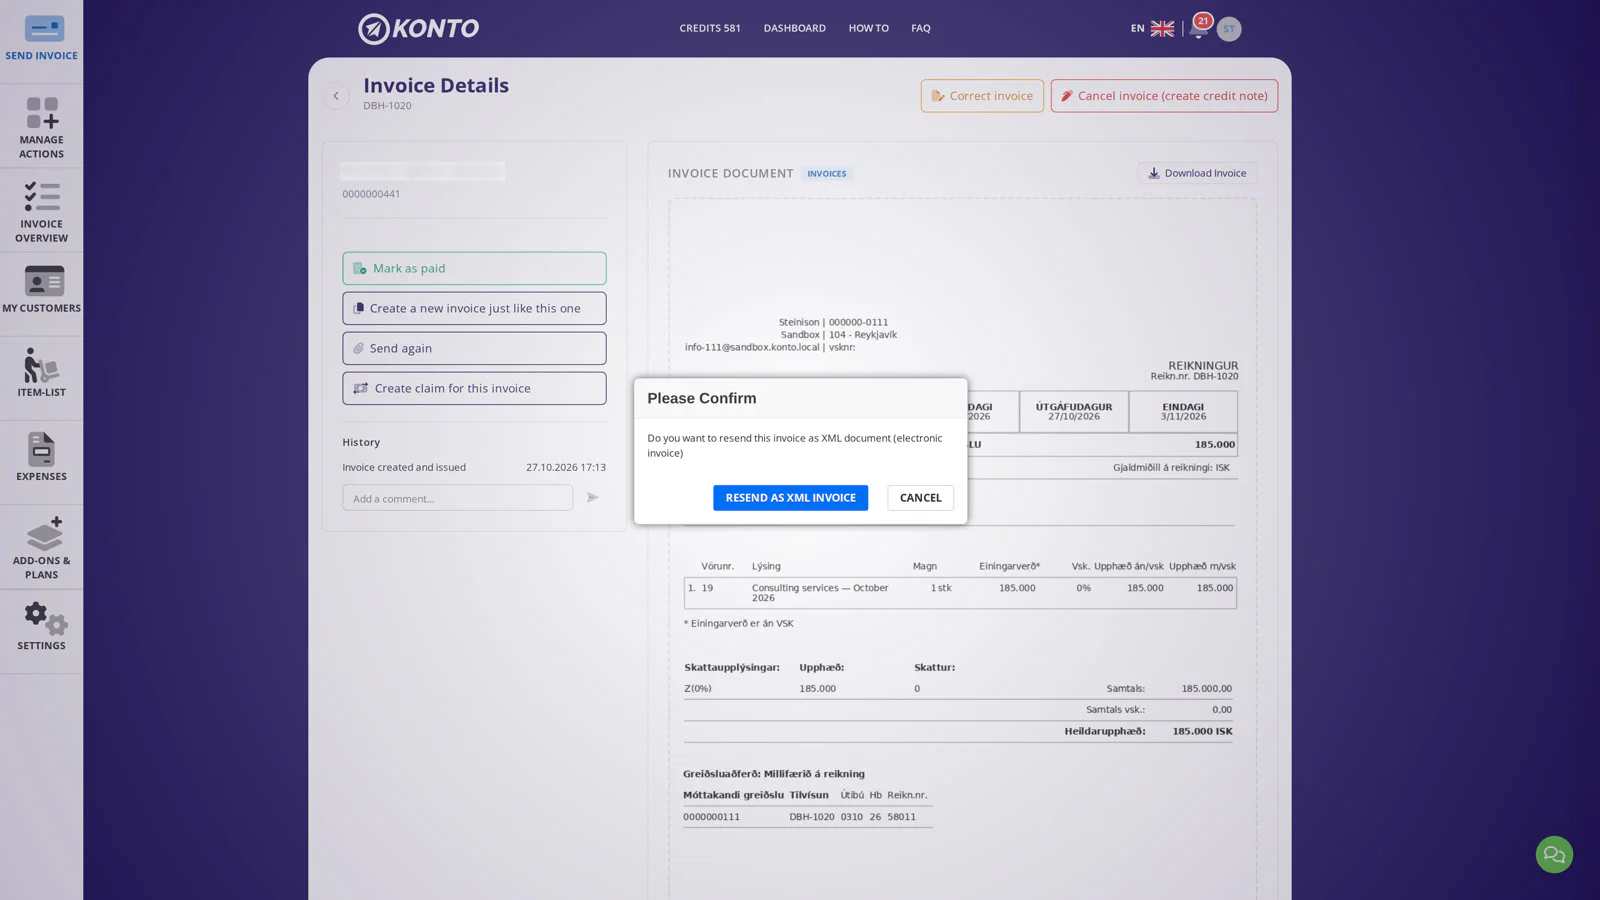Open Send Invoice in the sidebar
This screenshot has width=1600, height=900.
pyautogui.click(x=41, y=40)
